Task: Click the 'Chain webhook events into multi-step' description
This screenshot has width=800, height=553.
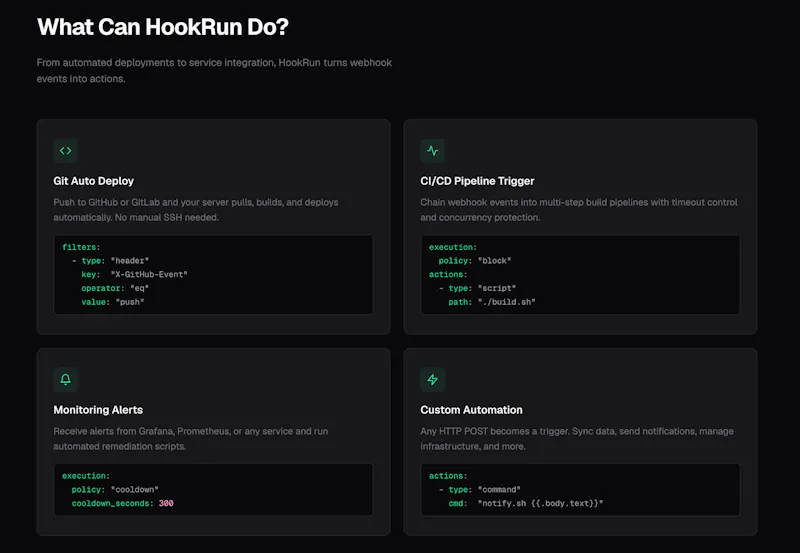Action: [579, 210]
